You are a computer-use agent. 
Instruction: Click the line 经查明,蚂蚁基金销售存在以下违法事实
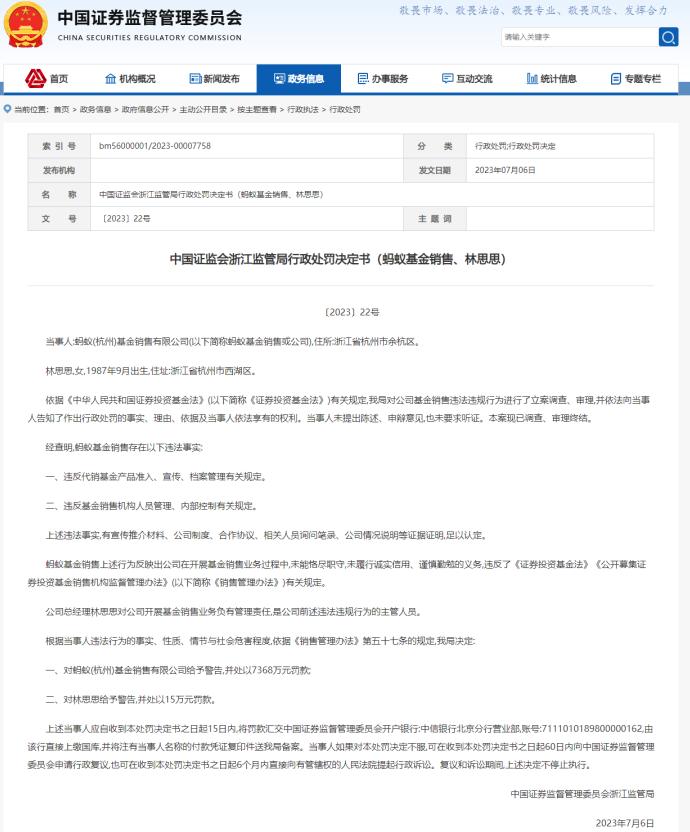tap(124, 448)
